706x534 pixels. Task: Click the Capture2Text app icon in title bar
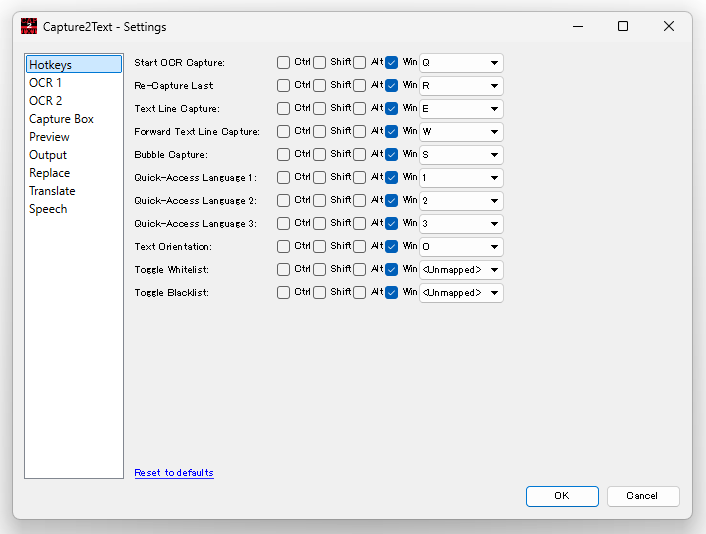click(29, 27)
